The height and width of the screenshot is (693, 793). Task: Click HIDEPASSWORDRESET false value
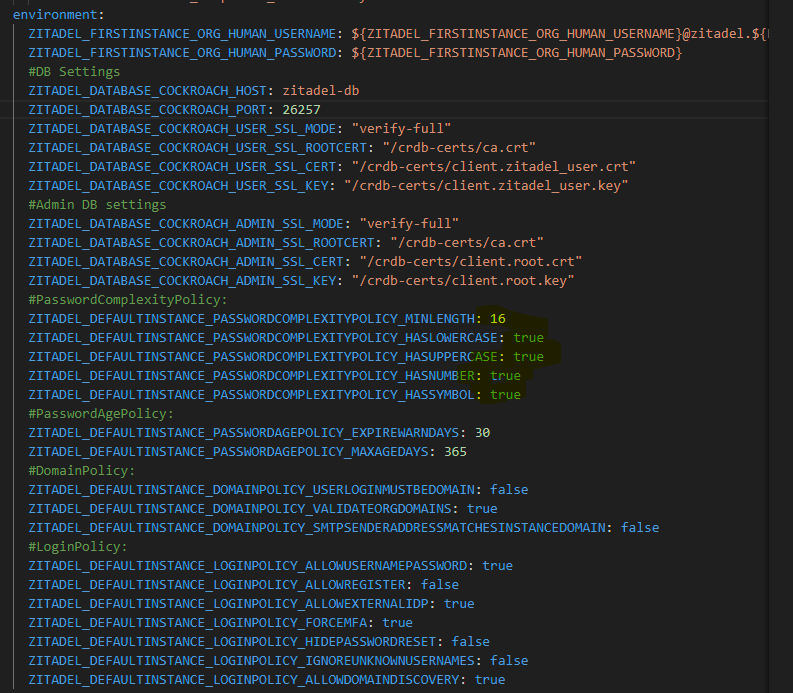tap(470, 641)
